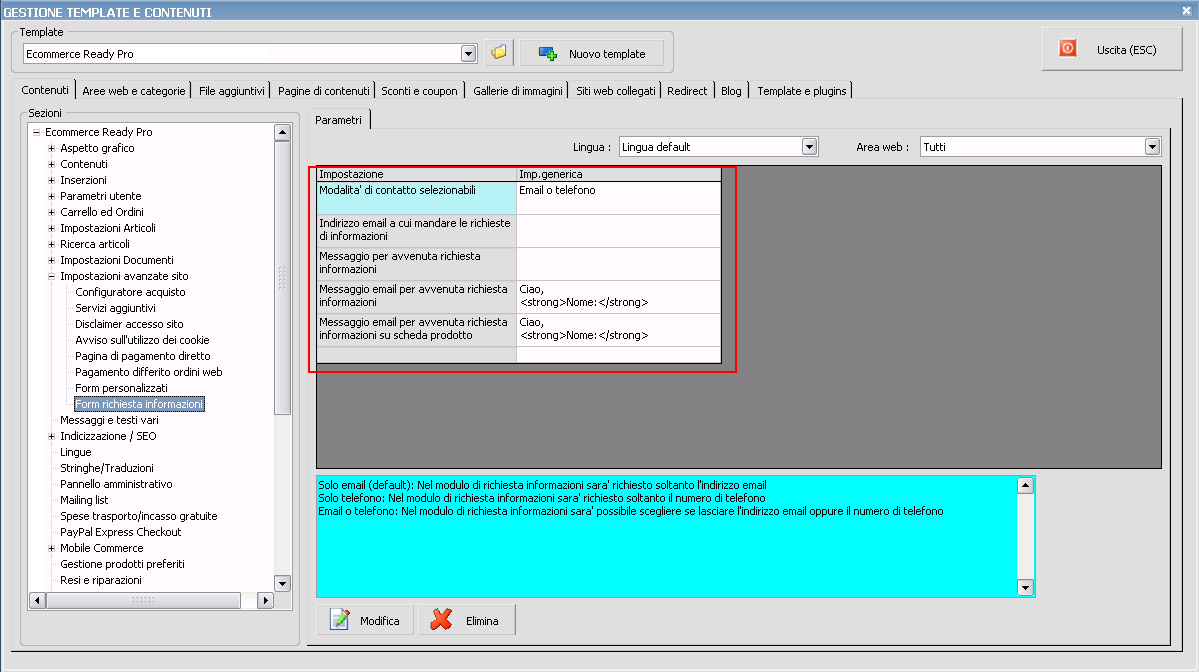This screenshot has height=672, width=1199.
Task: Click the Nuovo template button
Action: click(592, 54)
